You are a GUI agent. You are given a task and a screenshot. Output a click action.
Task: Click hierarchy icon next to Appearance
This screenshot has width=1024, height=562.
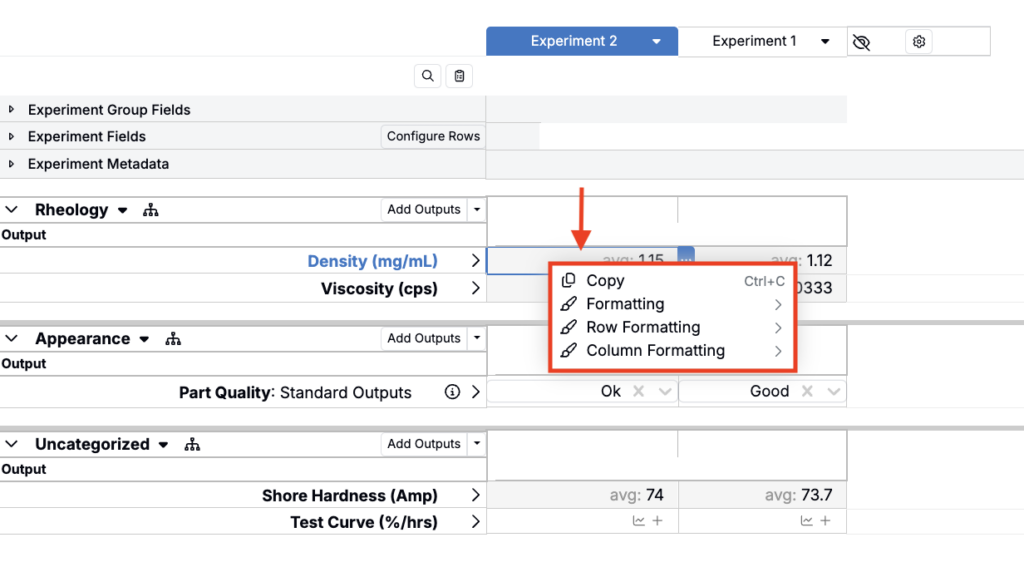pos(173,339)
